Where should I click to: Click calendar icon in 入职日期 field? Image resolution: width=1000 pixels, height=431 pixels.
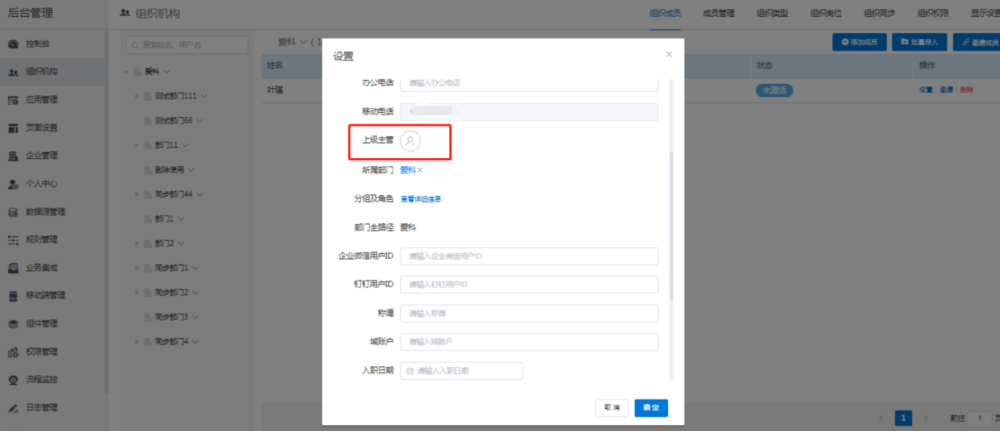[x=409, y=371]
